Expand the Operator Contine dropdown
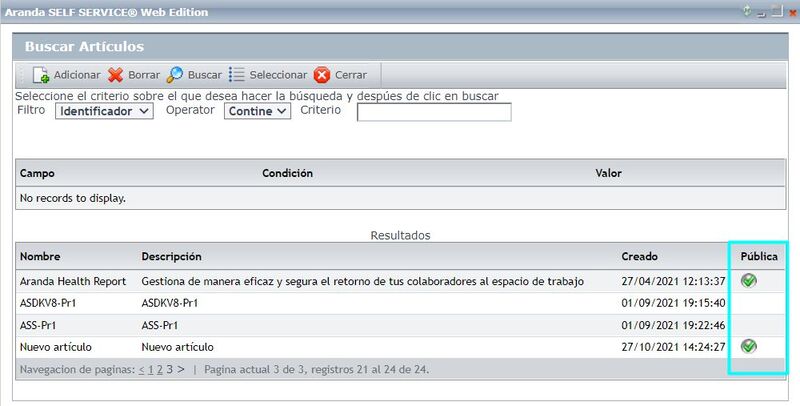The height and width of the screenshot is (406, 800). point(257,111)
